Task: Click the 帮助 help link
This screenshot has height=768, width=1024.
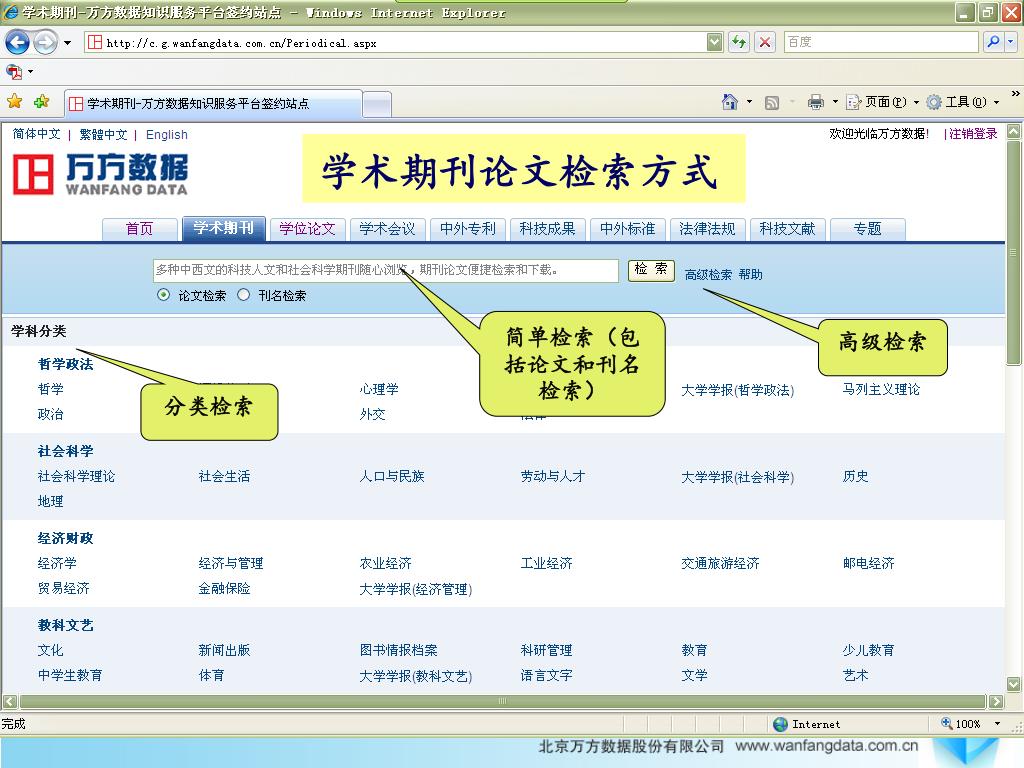Action: click(x=751, y=274)
